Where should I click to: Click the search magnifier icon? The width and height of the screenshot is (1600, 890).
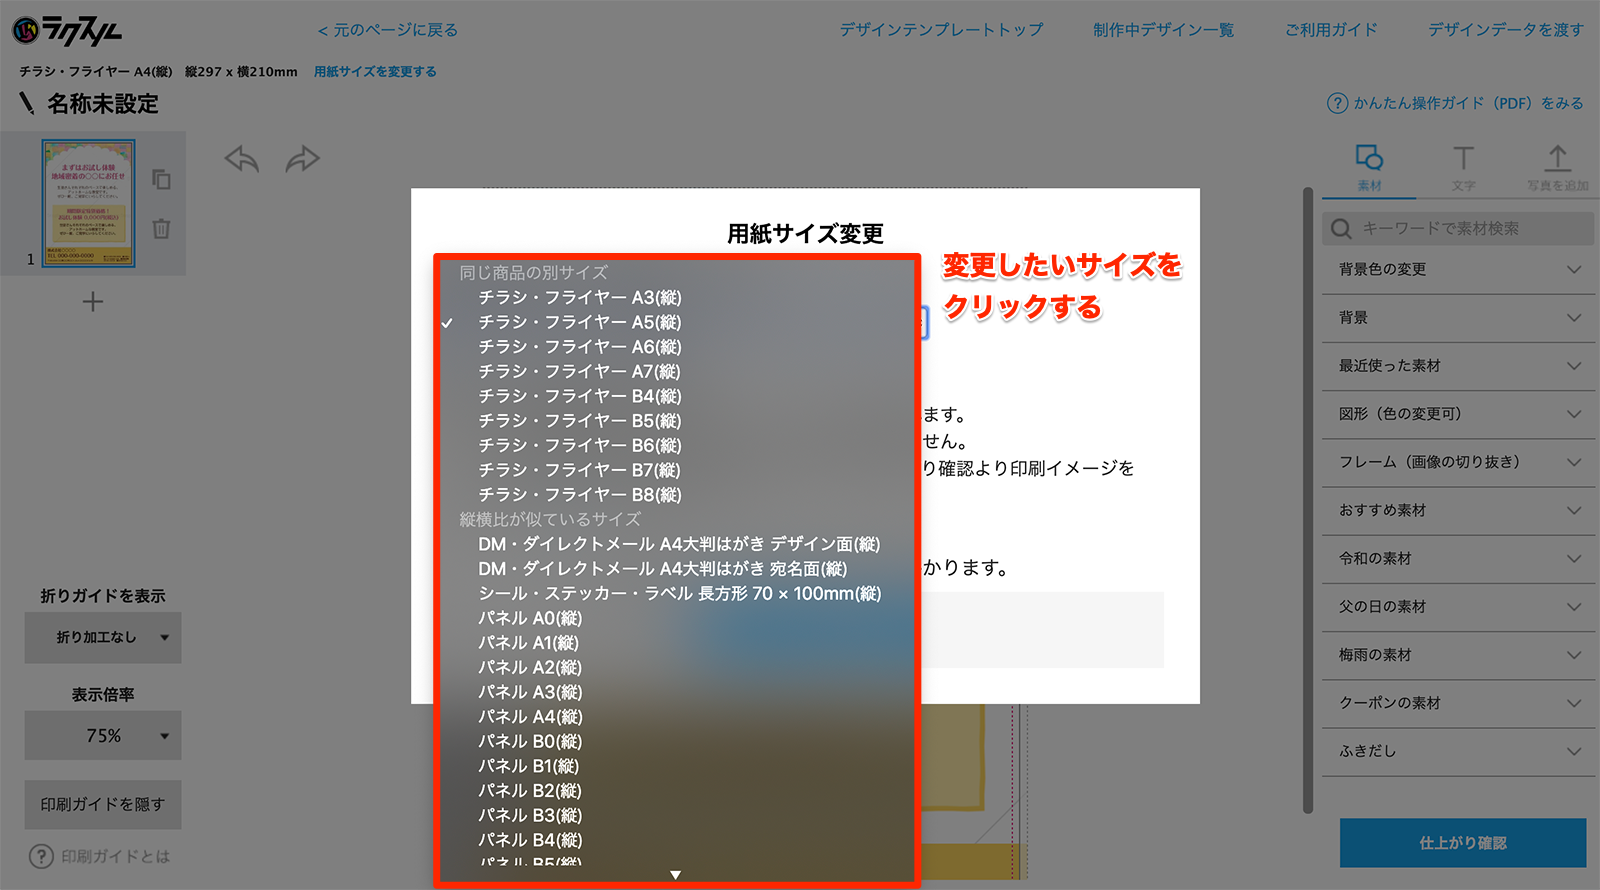pos(1342,229)
